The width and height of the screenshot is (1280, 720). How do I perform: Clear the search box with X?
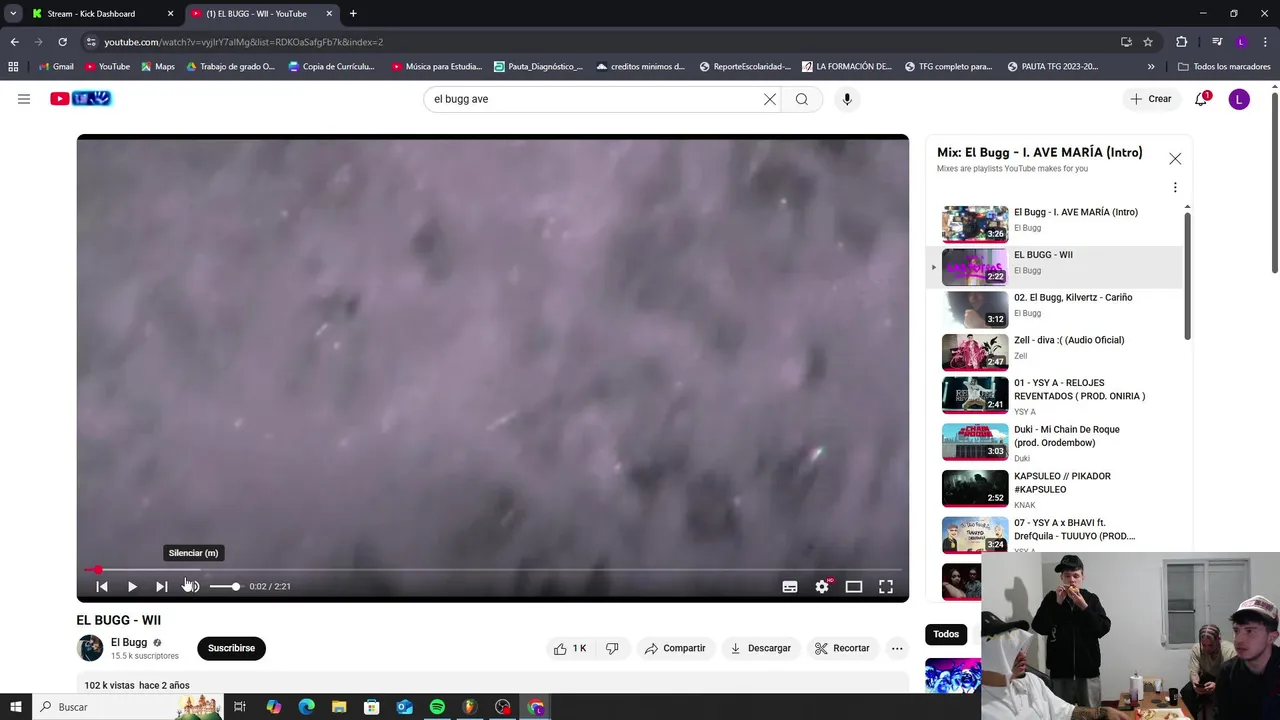tap(770, 99)
